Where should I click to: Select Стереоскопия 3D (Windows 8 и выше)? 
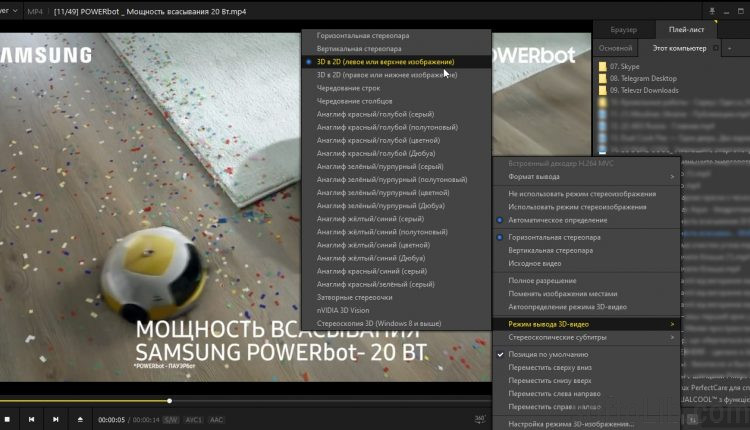point(397,323)
